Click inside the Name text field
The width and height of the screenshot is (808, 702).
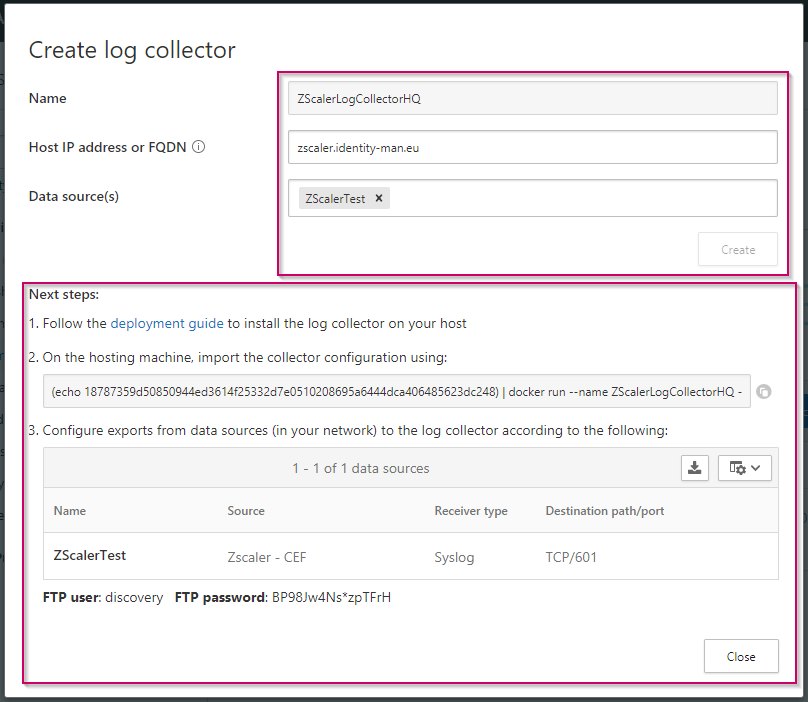[x=531, y=98]
